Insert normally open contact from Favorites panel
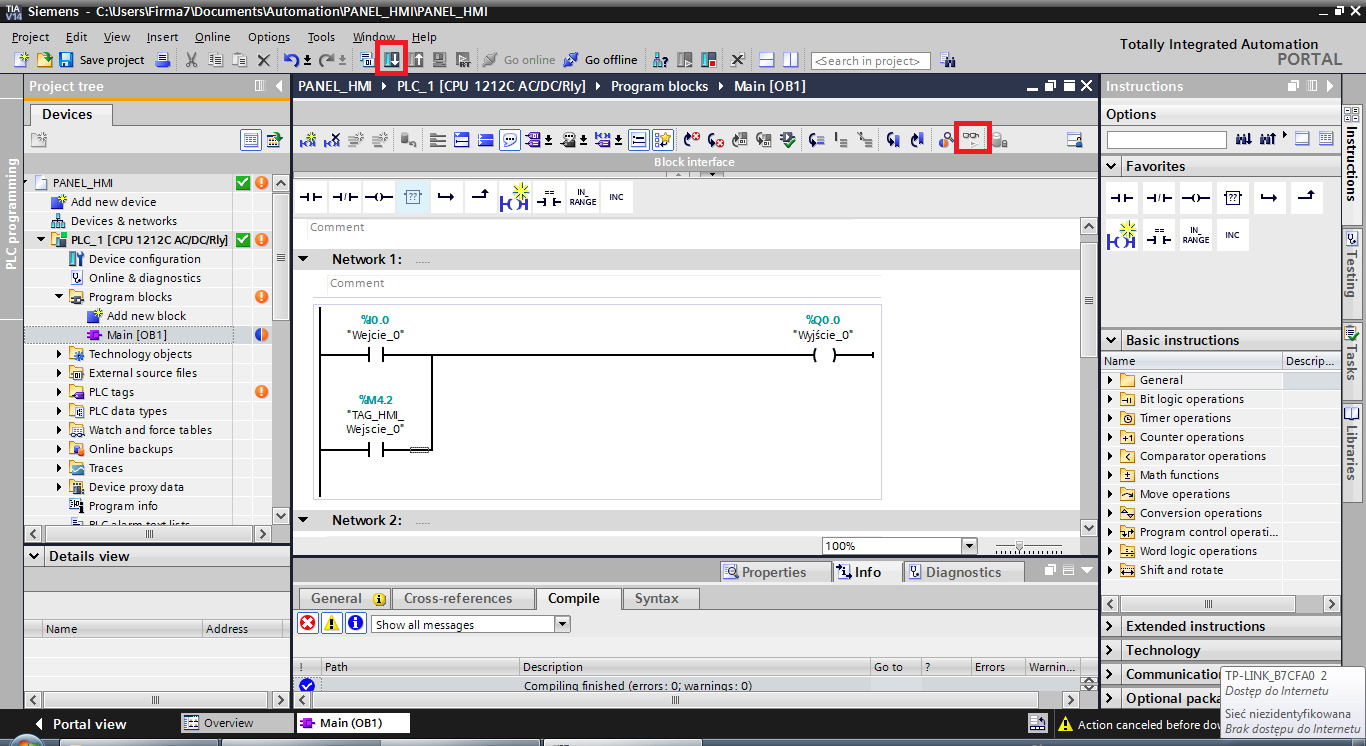 [x=1122, y=198]
